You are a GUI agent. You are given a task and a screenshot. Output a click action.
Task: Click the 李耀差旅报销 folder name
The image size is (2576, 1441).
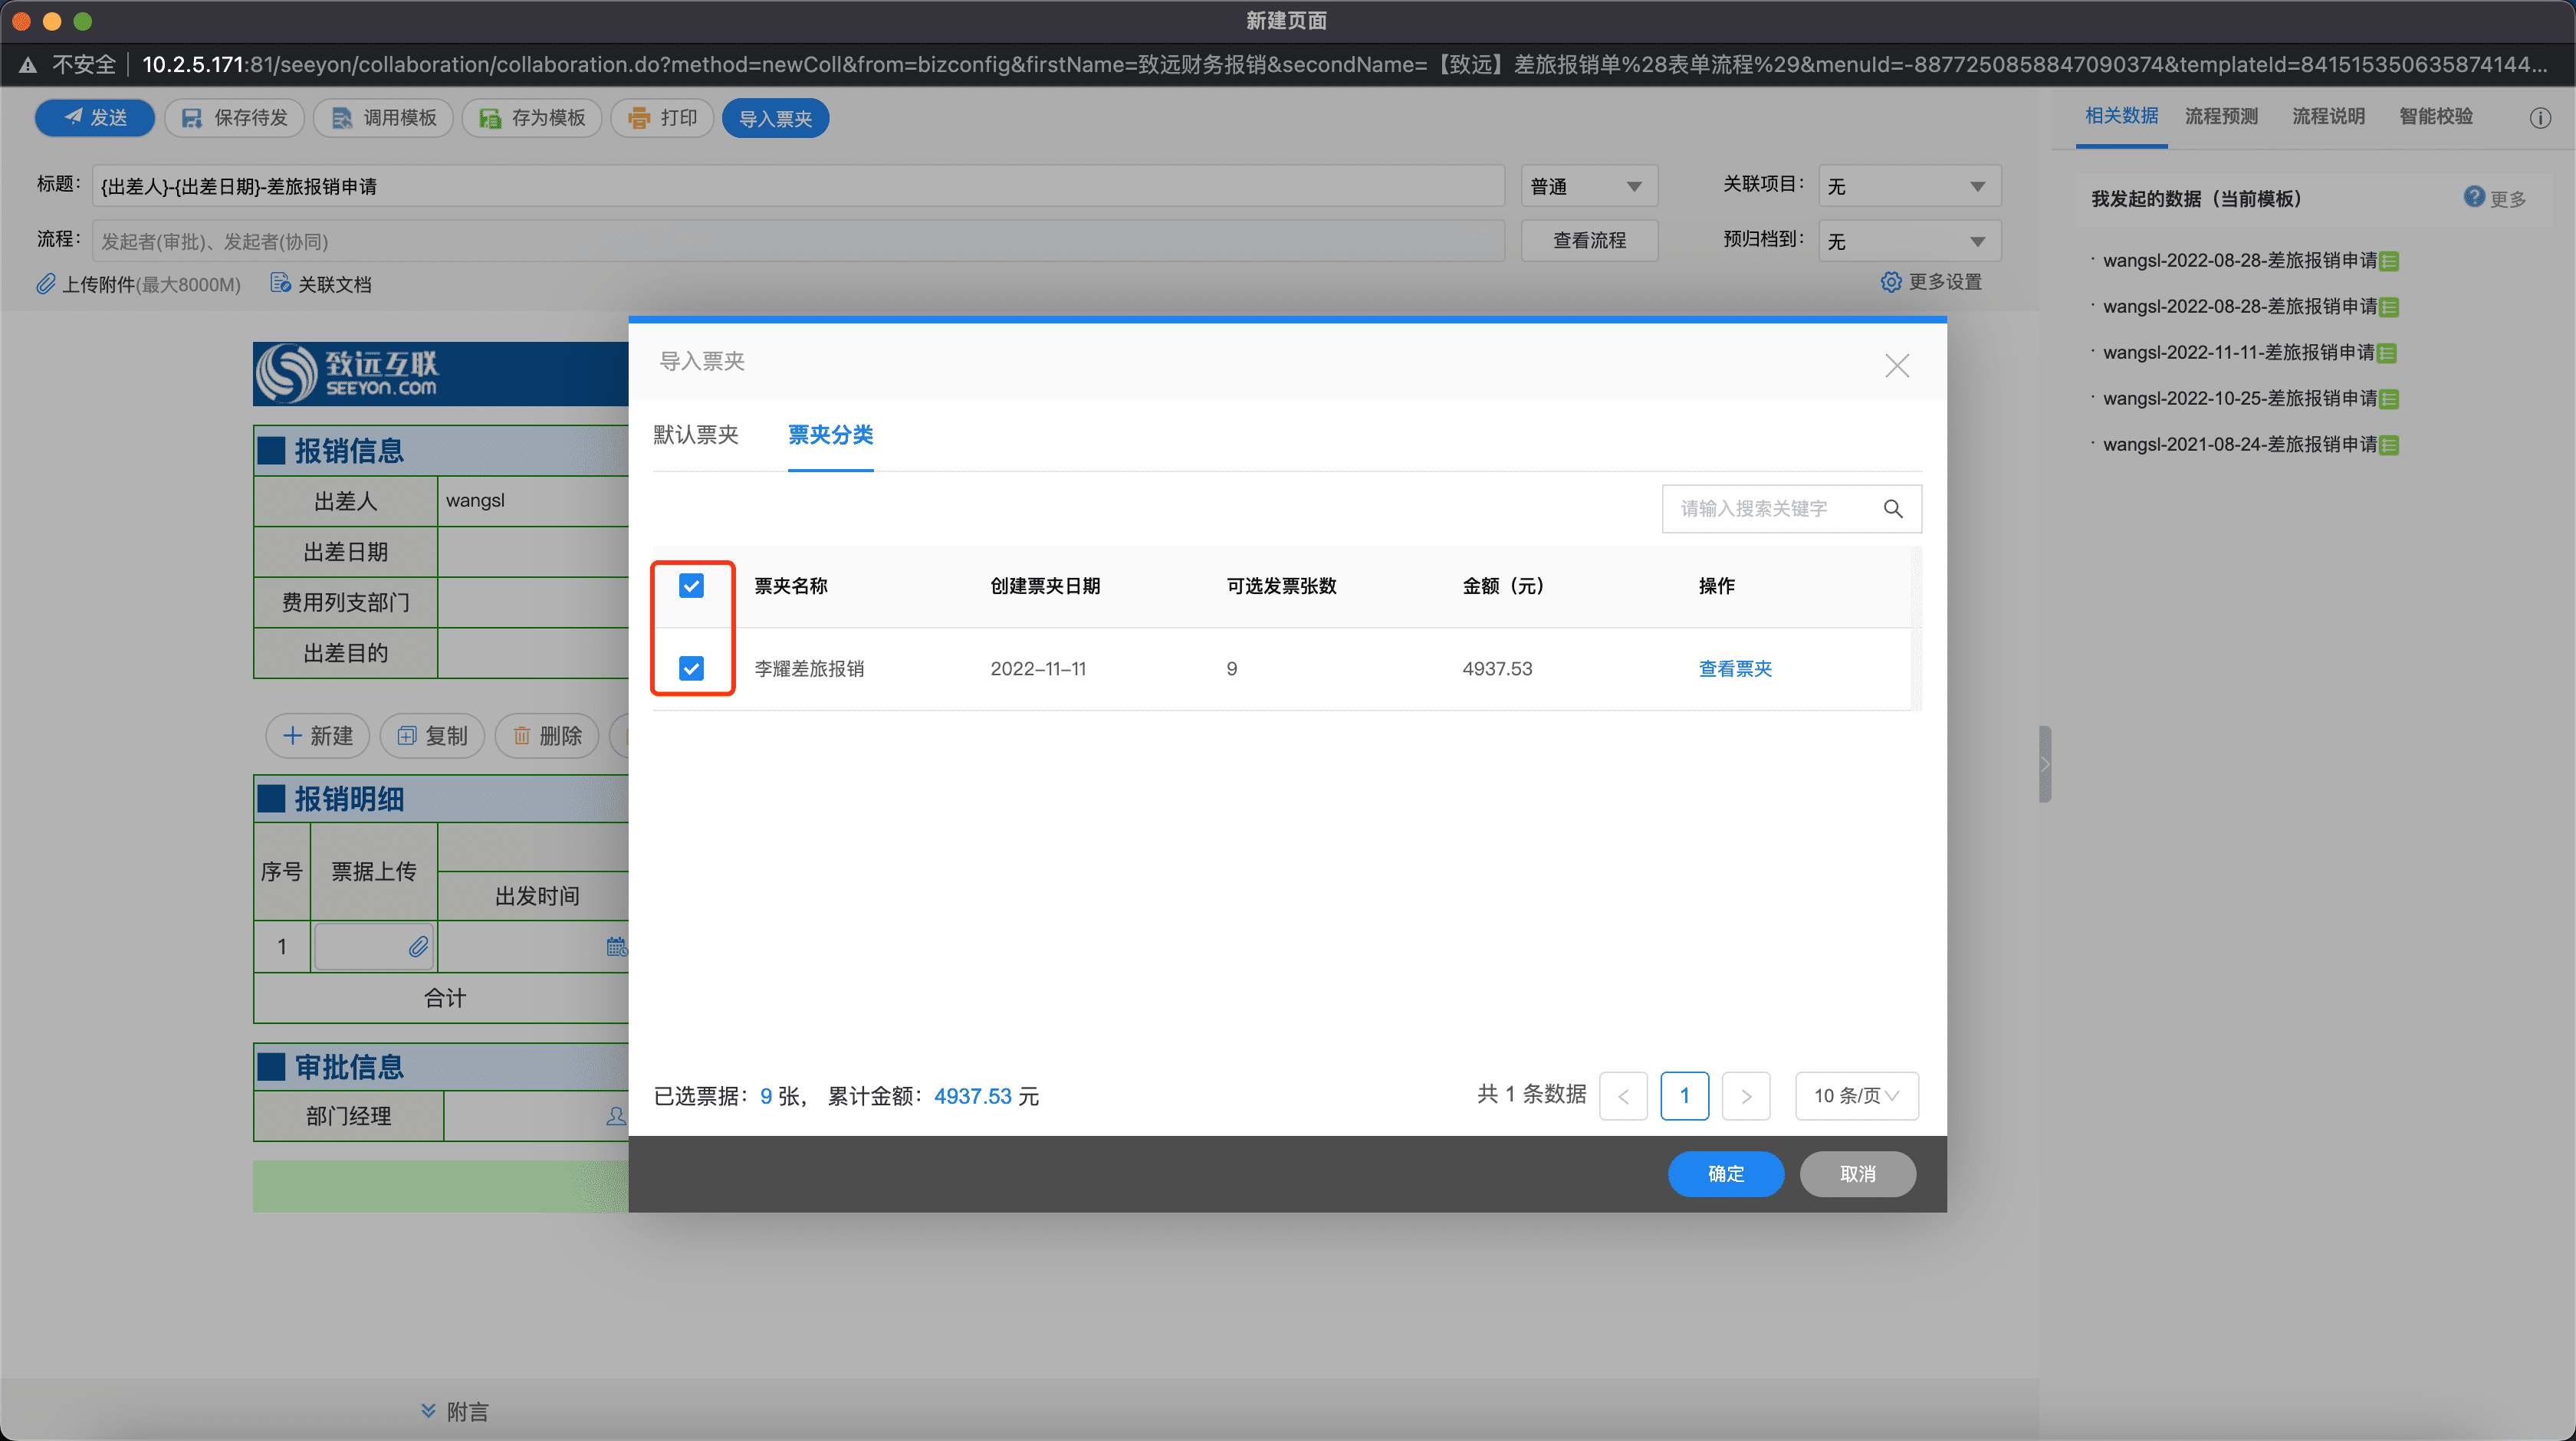click(x=809, y=669)
